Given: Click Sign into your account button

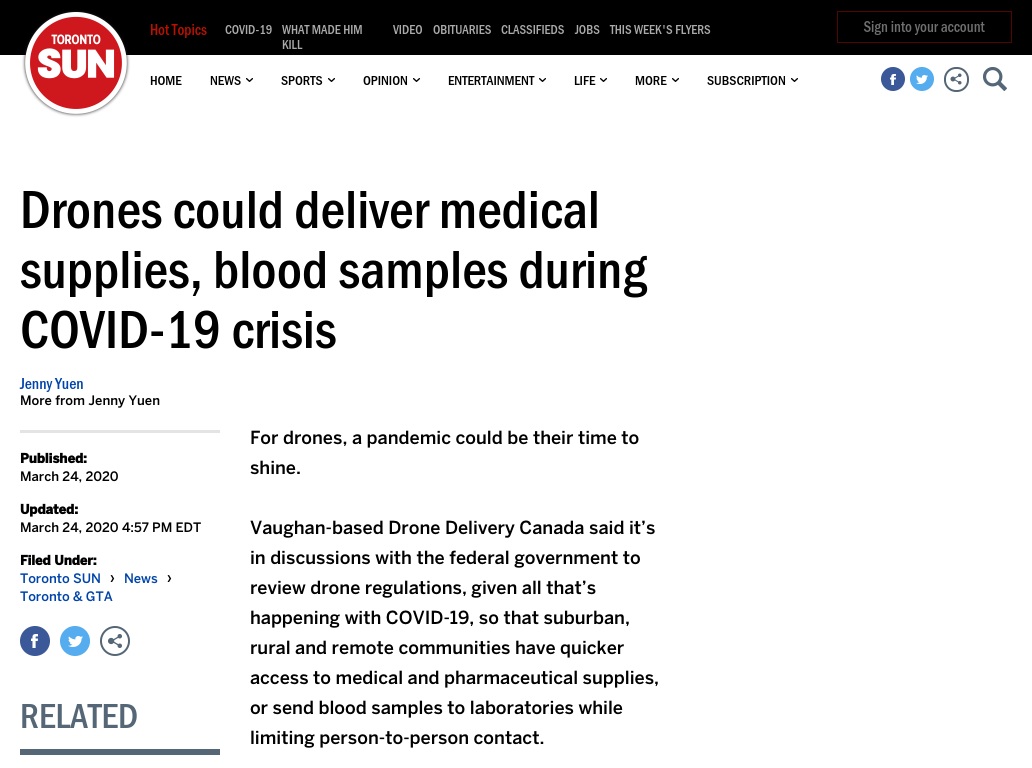Looking at the screenshot, I should coord(924,27).
